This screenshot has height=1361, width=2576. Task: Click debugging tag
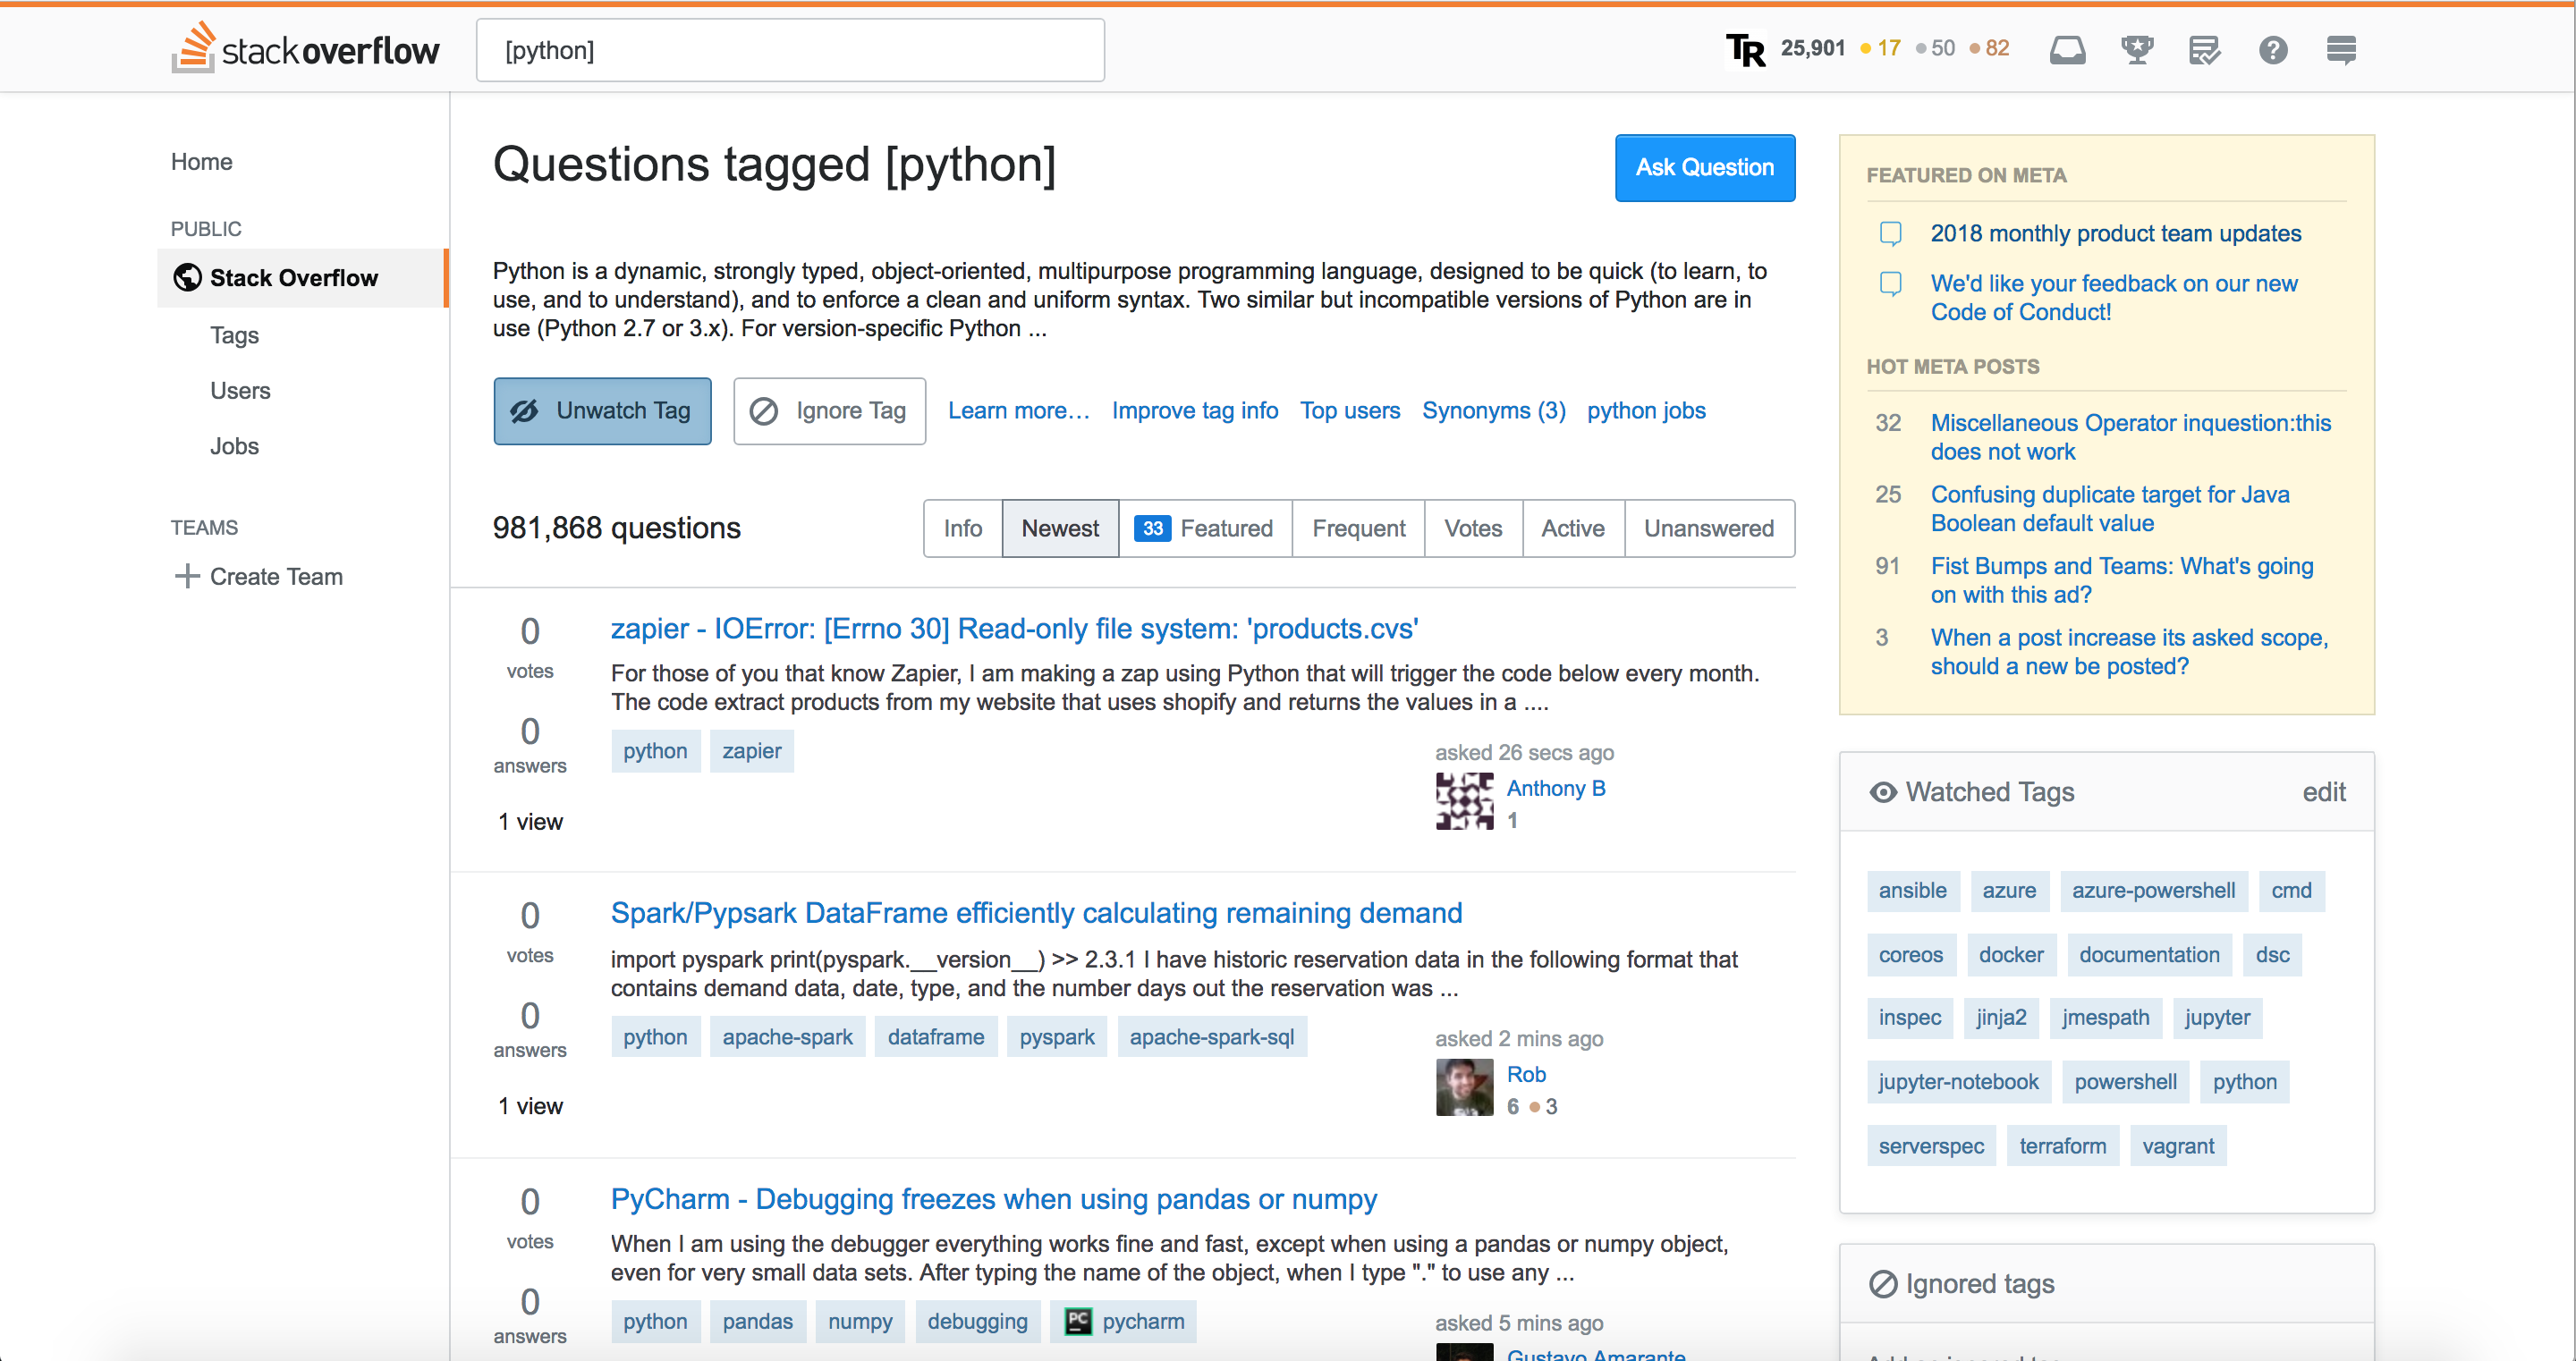click(x=977, y=1321)
